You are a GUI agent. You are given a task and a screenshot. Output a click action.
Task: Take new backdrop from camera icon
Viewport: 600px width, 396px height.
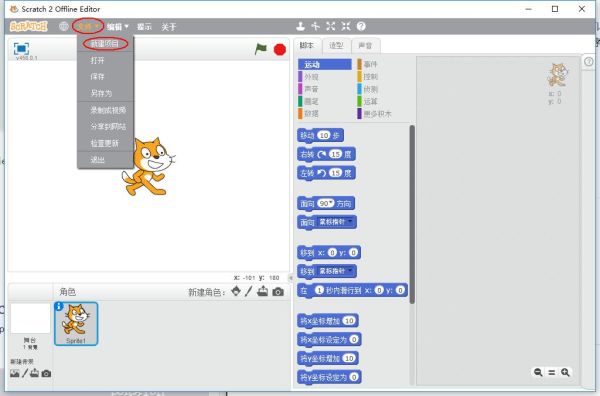pyautogui.click(x=46, y=373)
